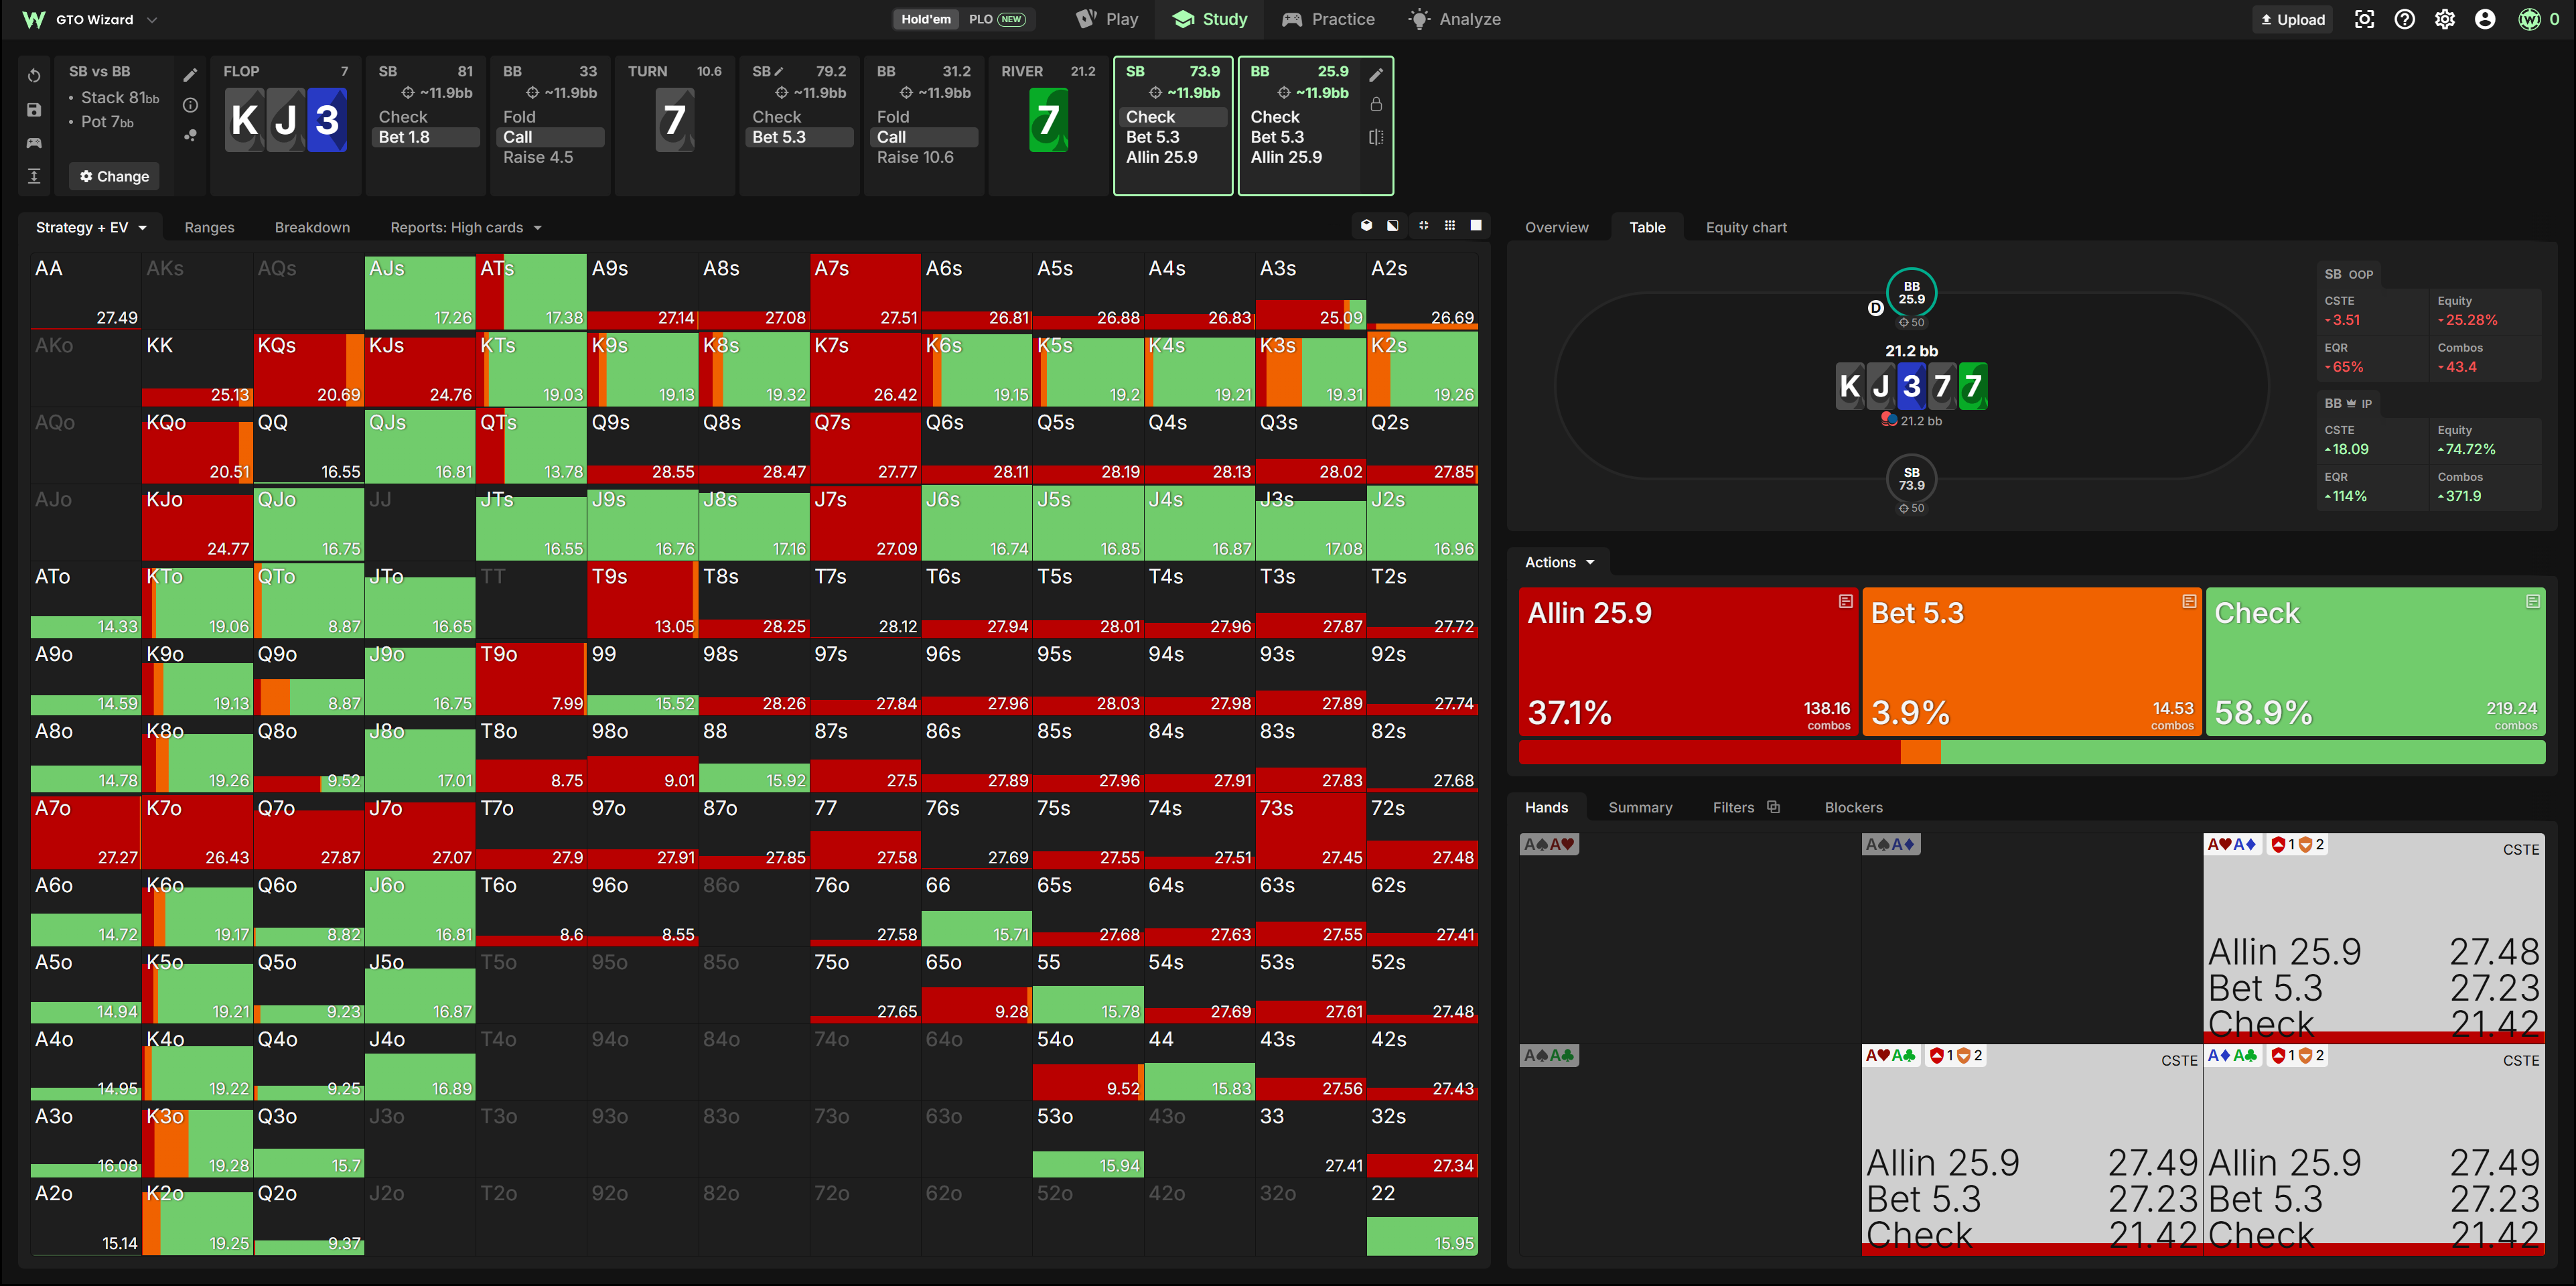Click the split-view icon beside the BB node
Screen dimensions: 2576x1286
[1376, 137]
